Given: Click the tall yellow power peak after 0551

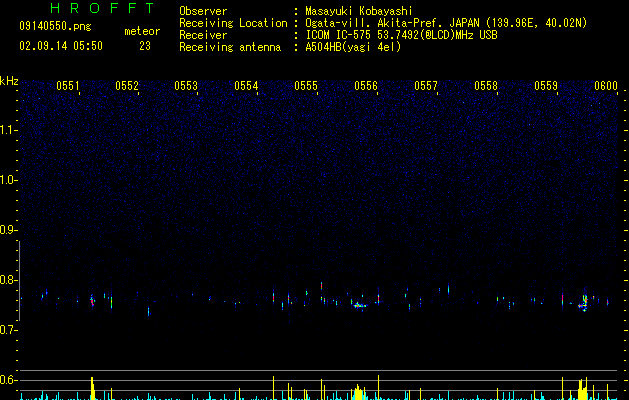Looking at the screenshot, I should coord(92,388).
